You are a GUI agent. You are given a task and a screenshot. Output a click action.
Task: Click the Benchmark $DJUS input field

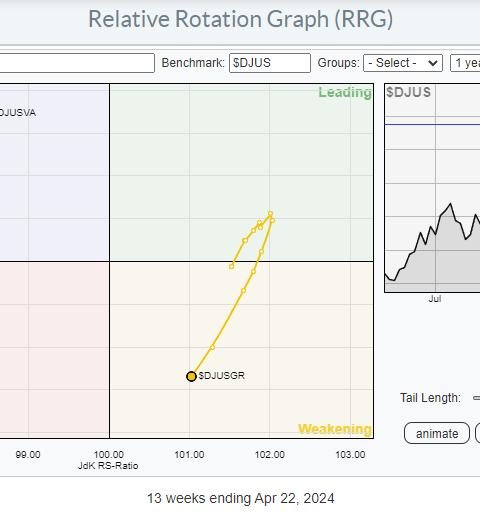(x=270, y=63)
